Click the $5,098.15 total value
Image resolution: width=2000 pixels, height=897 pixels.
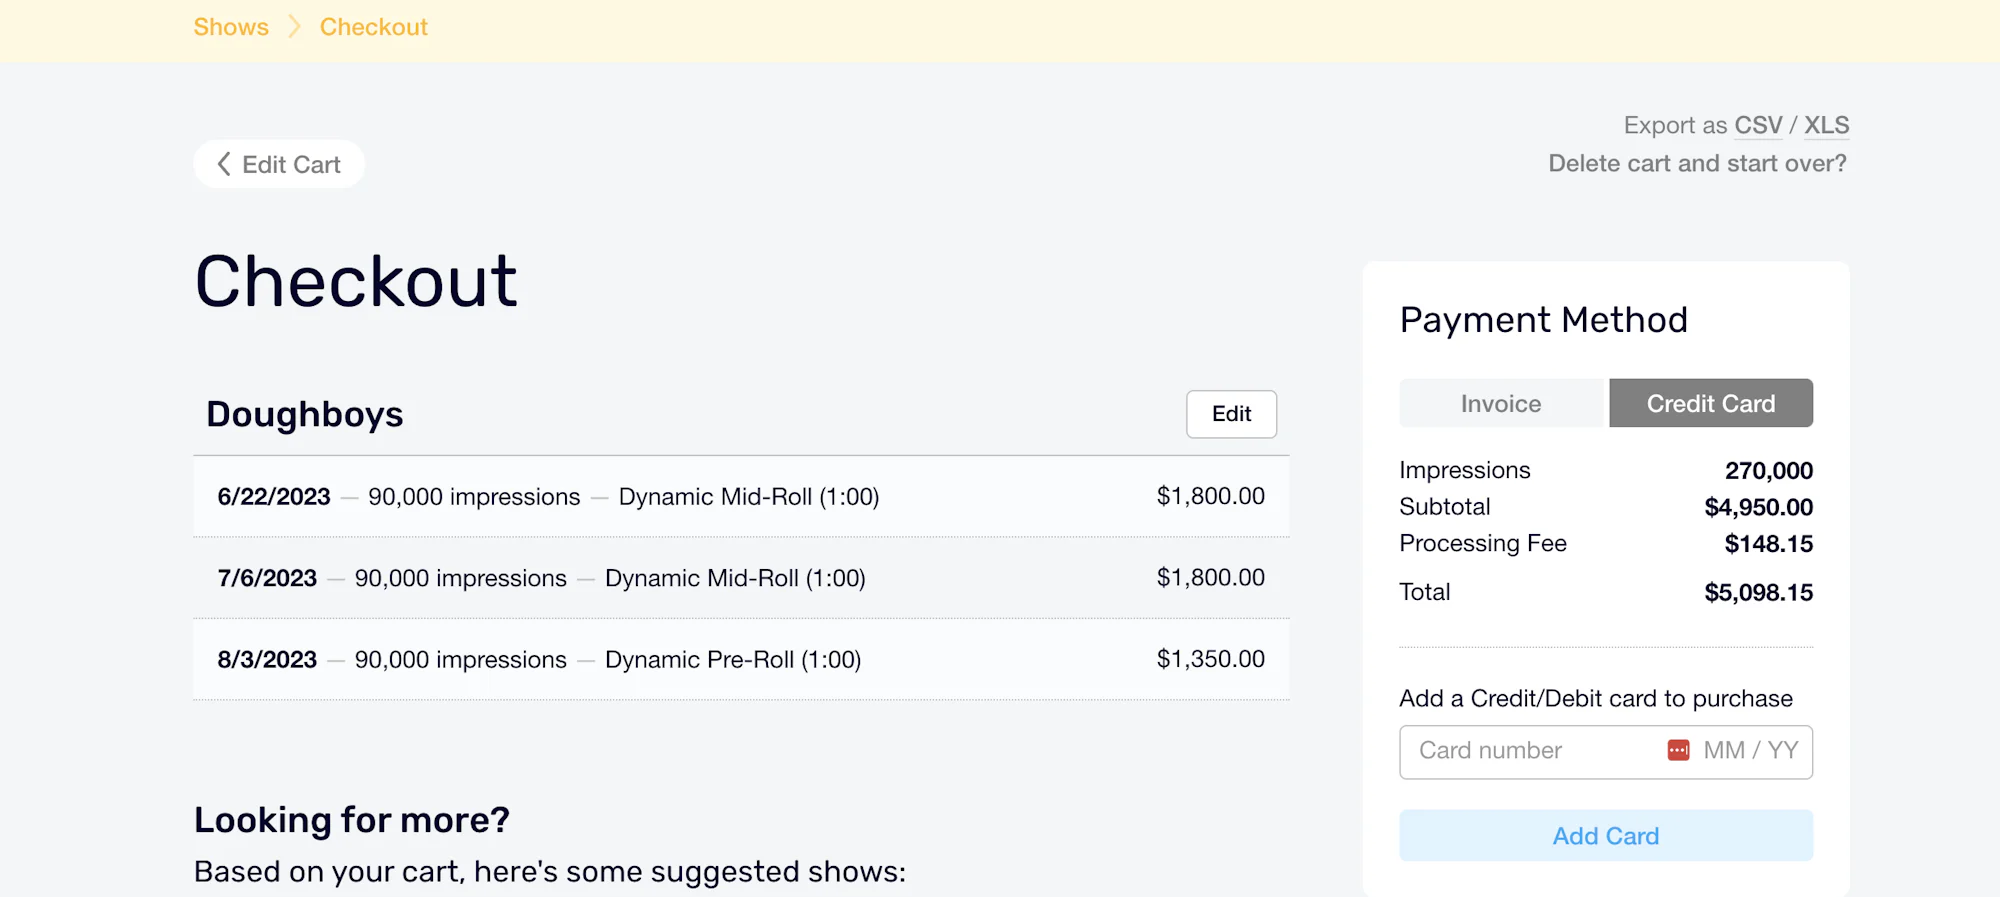tap(1758, 593)
